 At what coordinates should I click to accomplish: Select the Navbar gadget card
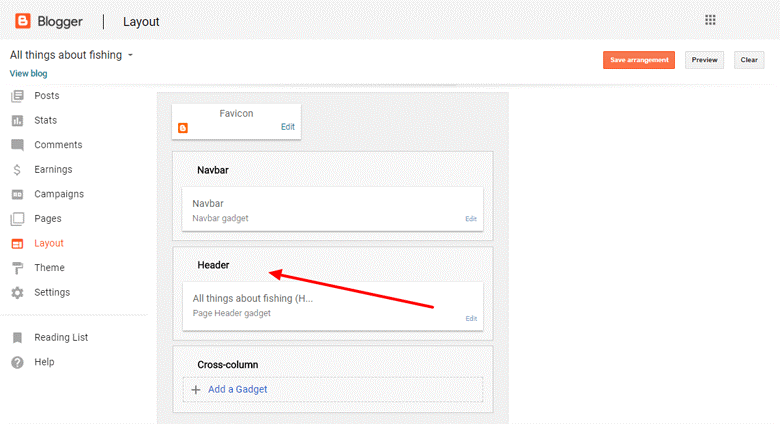(x=332, y=209)
